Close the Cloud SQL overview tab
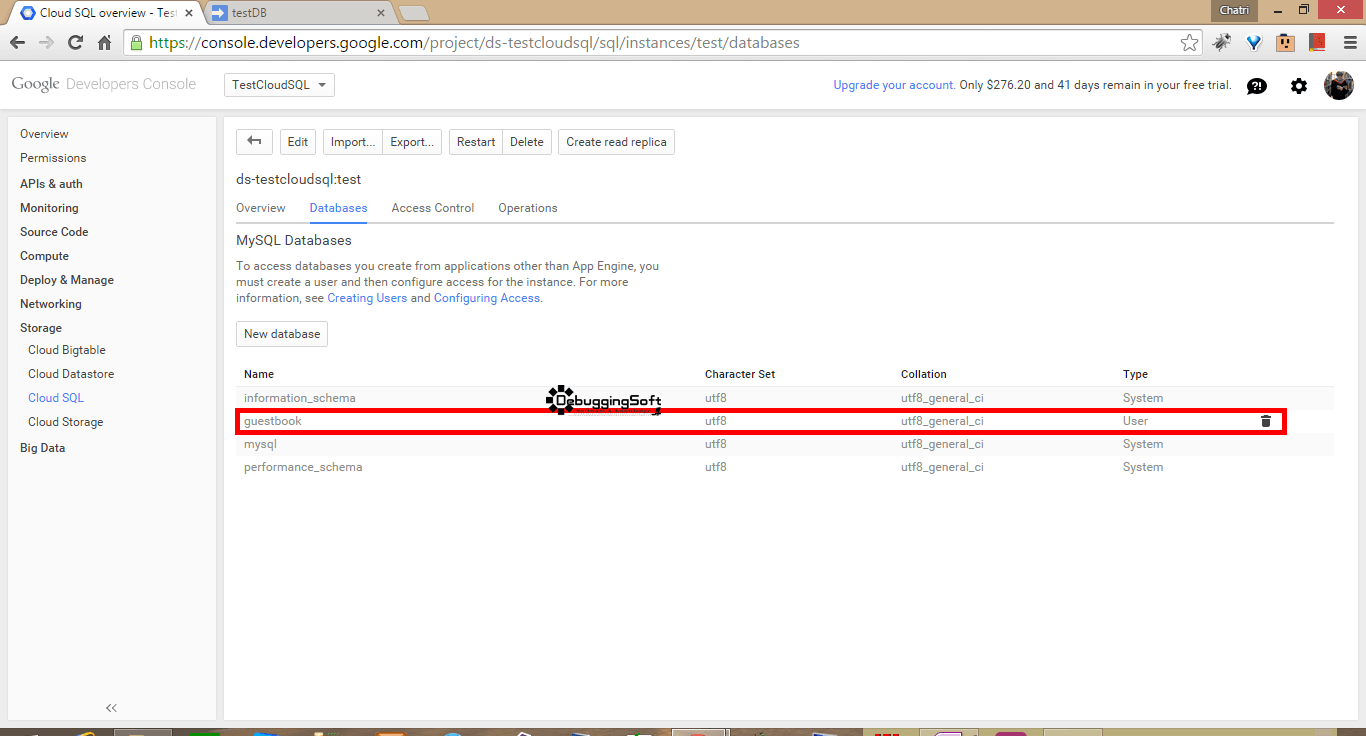Viewport: 1366px width, 736px height. (189, 13)
